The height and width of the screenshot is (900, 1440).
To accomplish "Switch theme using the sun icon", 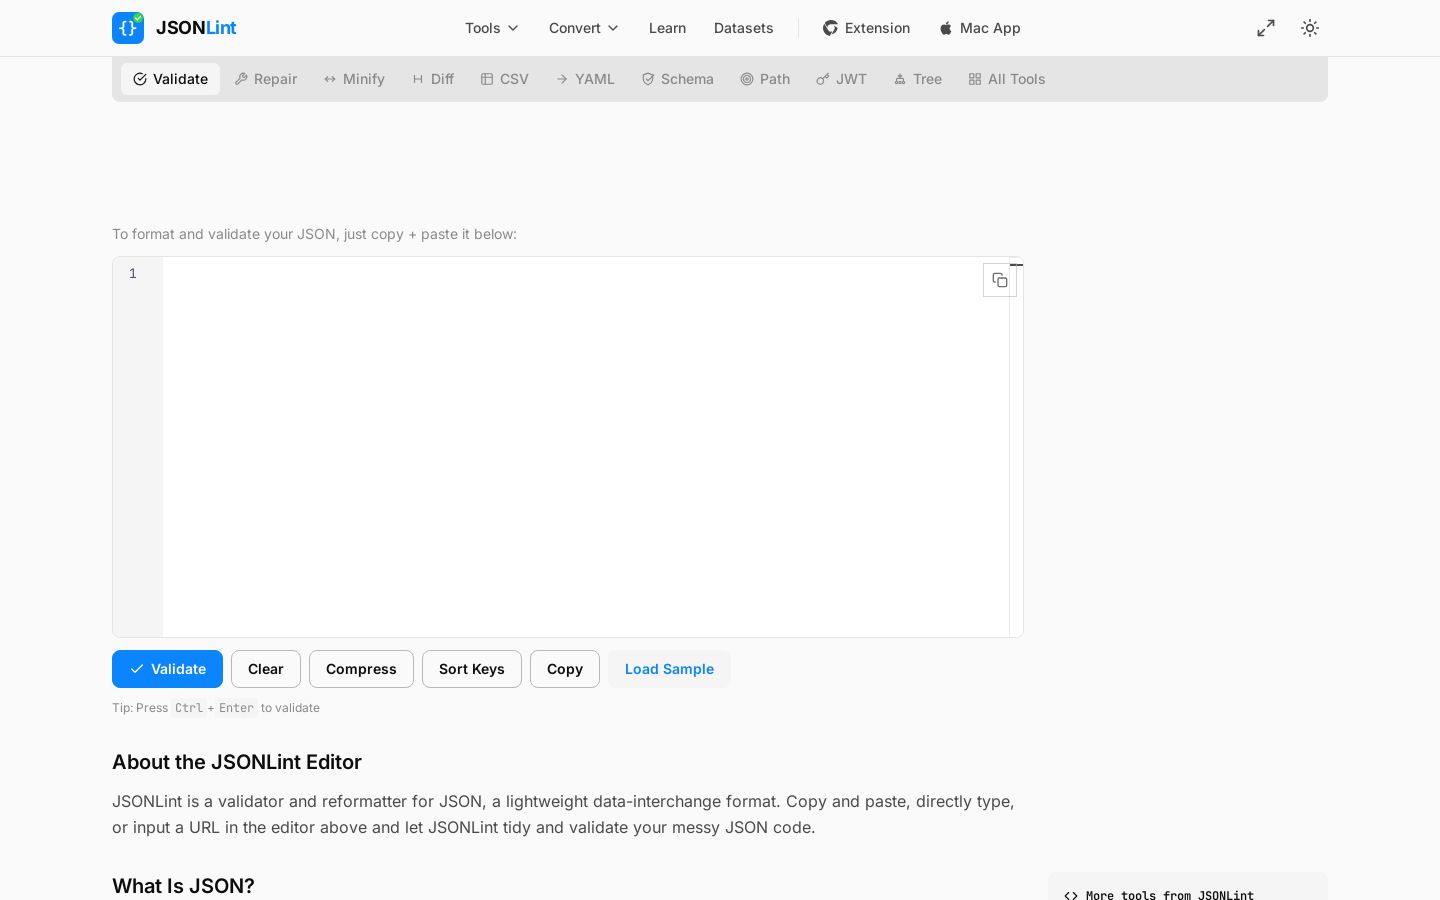I will point(1310,28).
